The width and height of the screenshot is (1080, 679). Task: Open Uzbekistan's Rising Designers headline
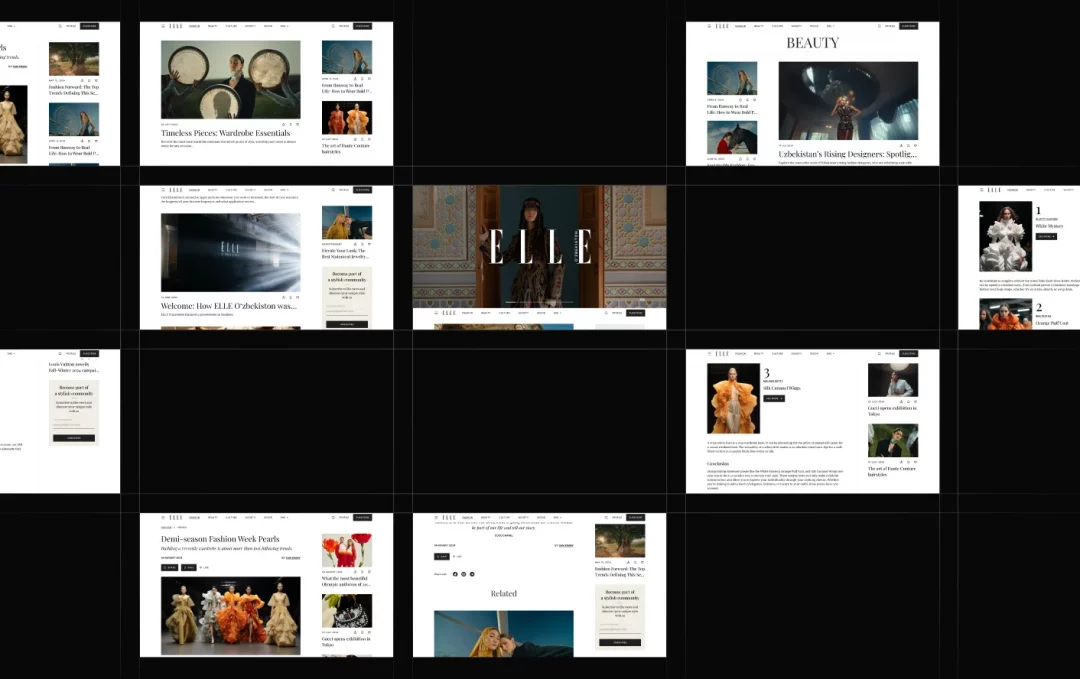coord(848,154)
